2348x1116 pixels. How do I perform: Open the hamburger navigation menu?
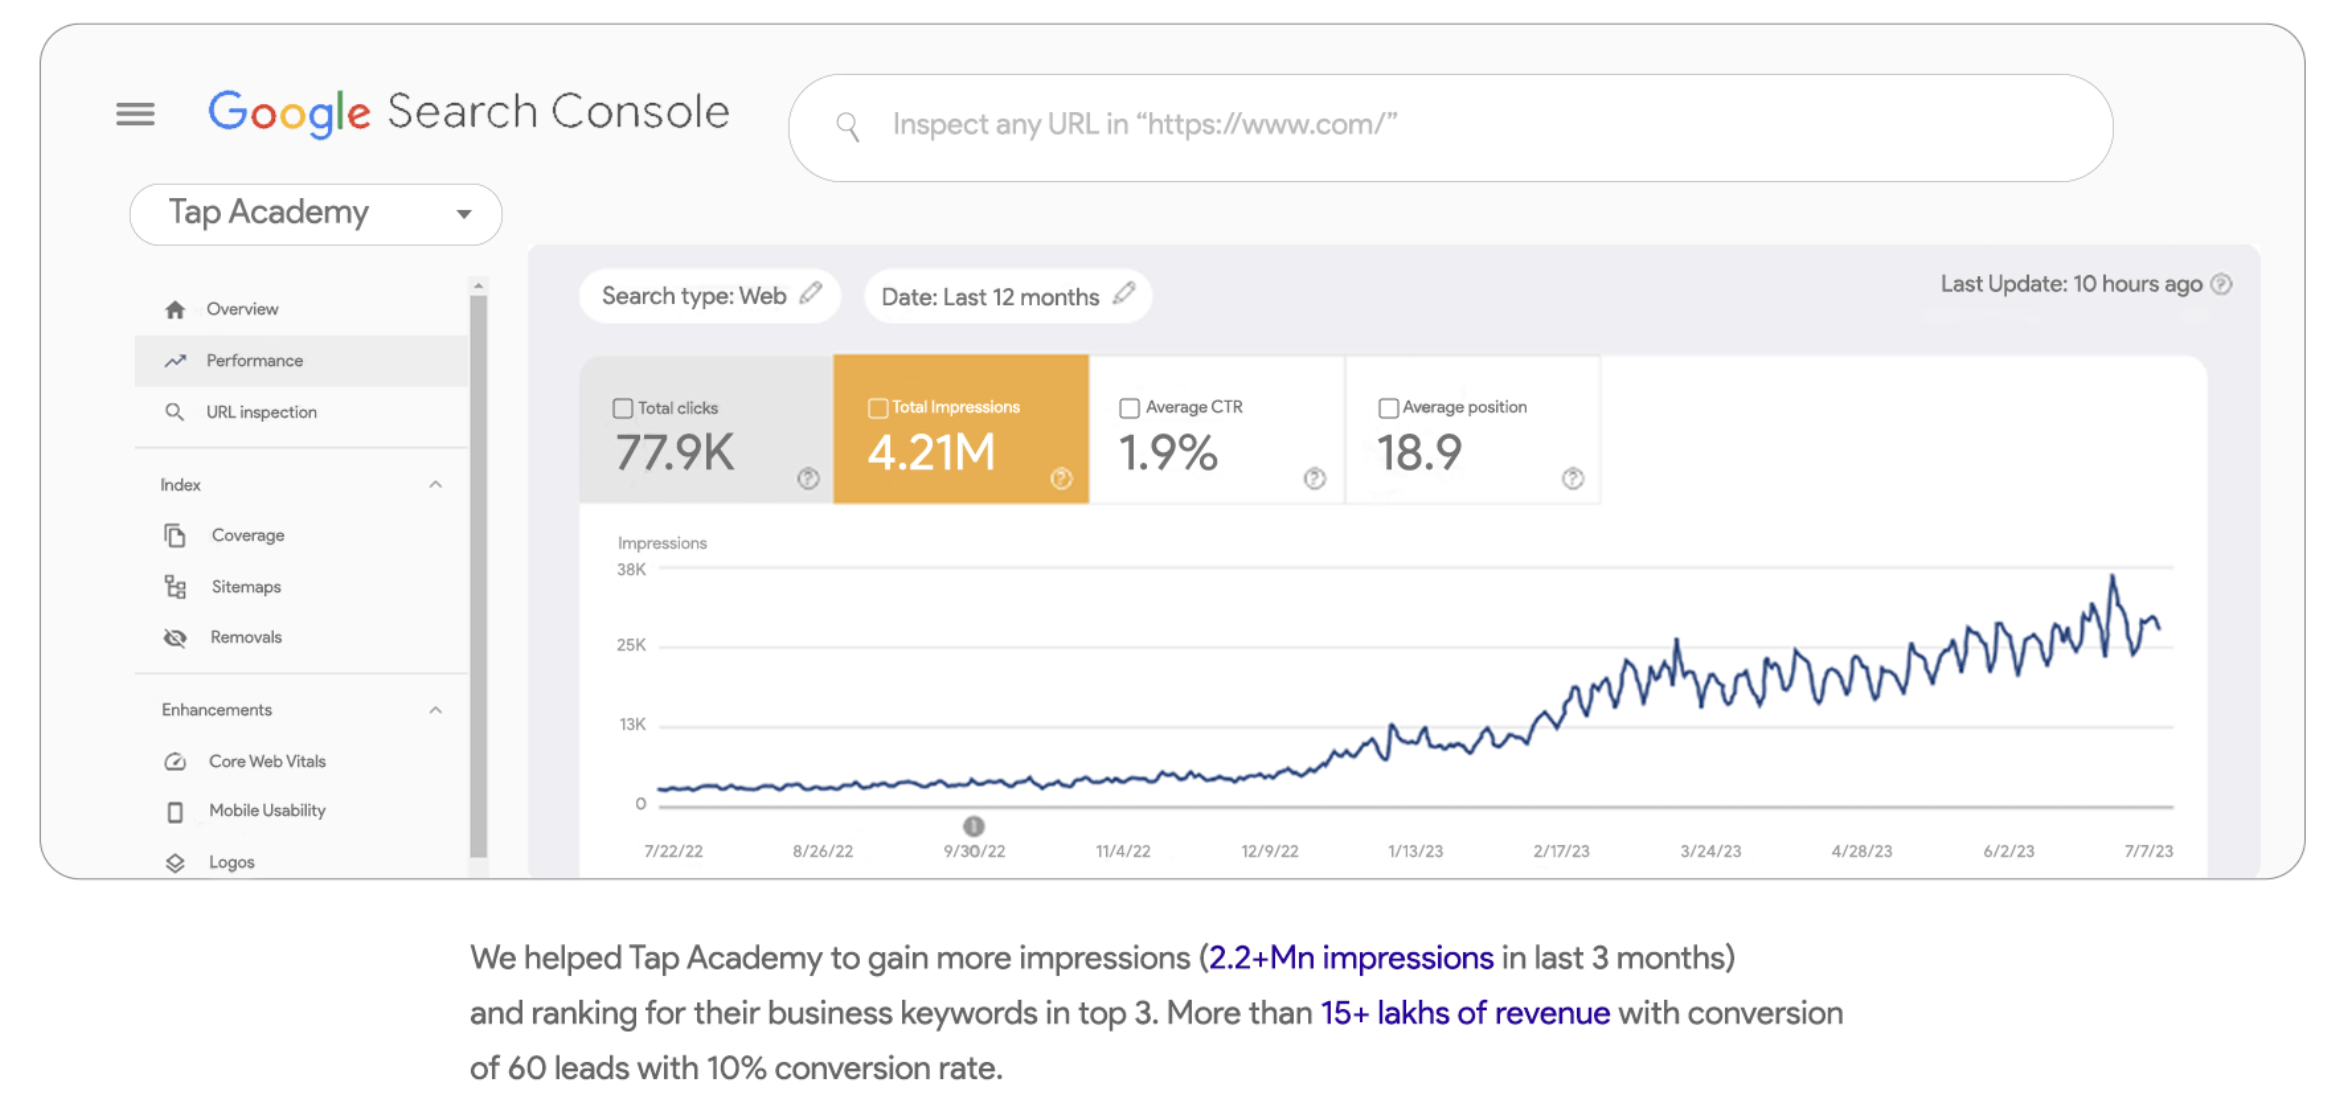pyautogui.click(x=135, y=114)
